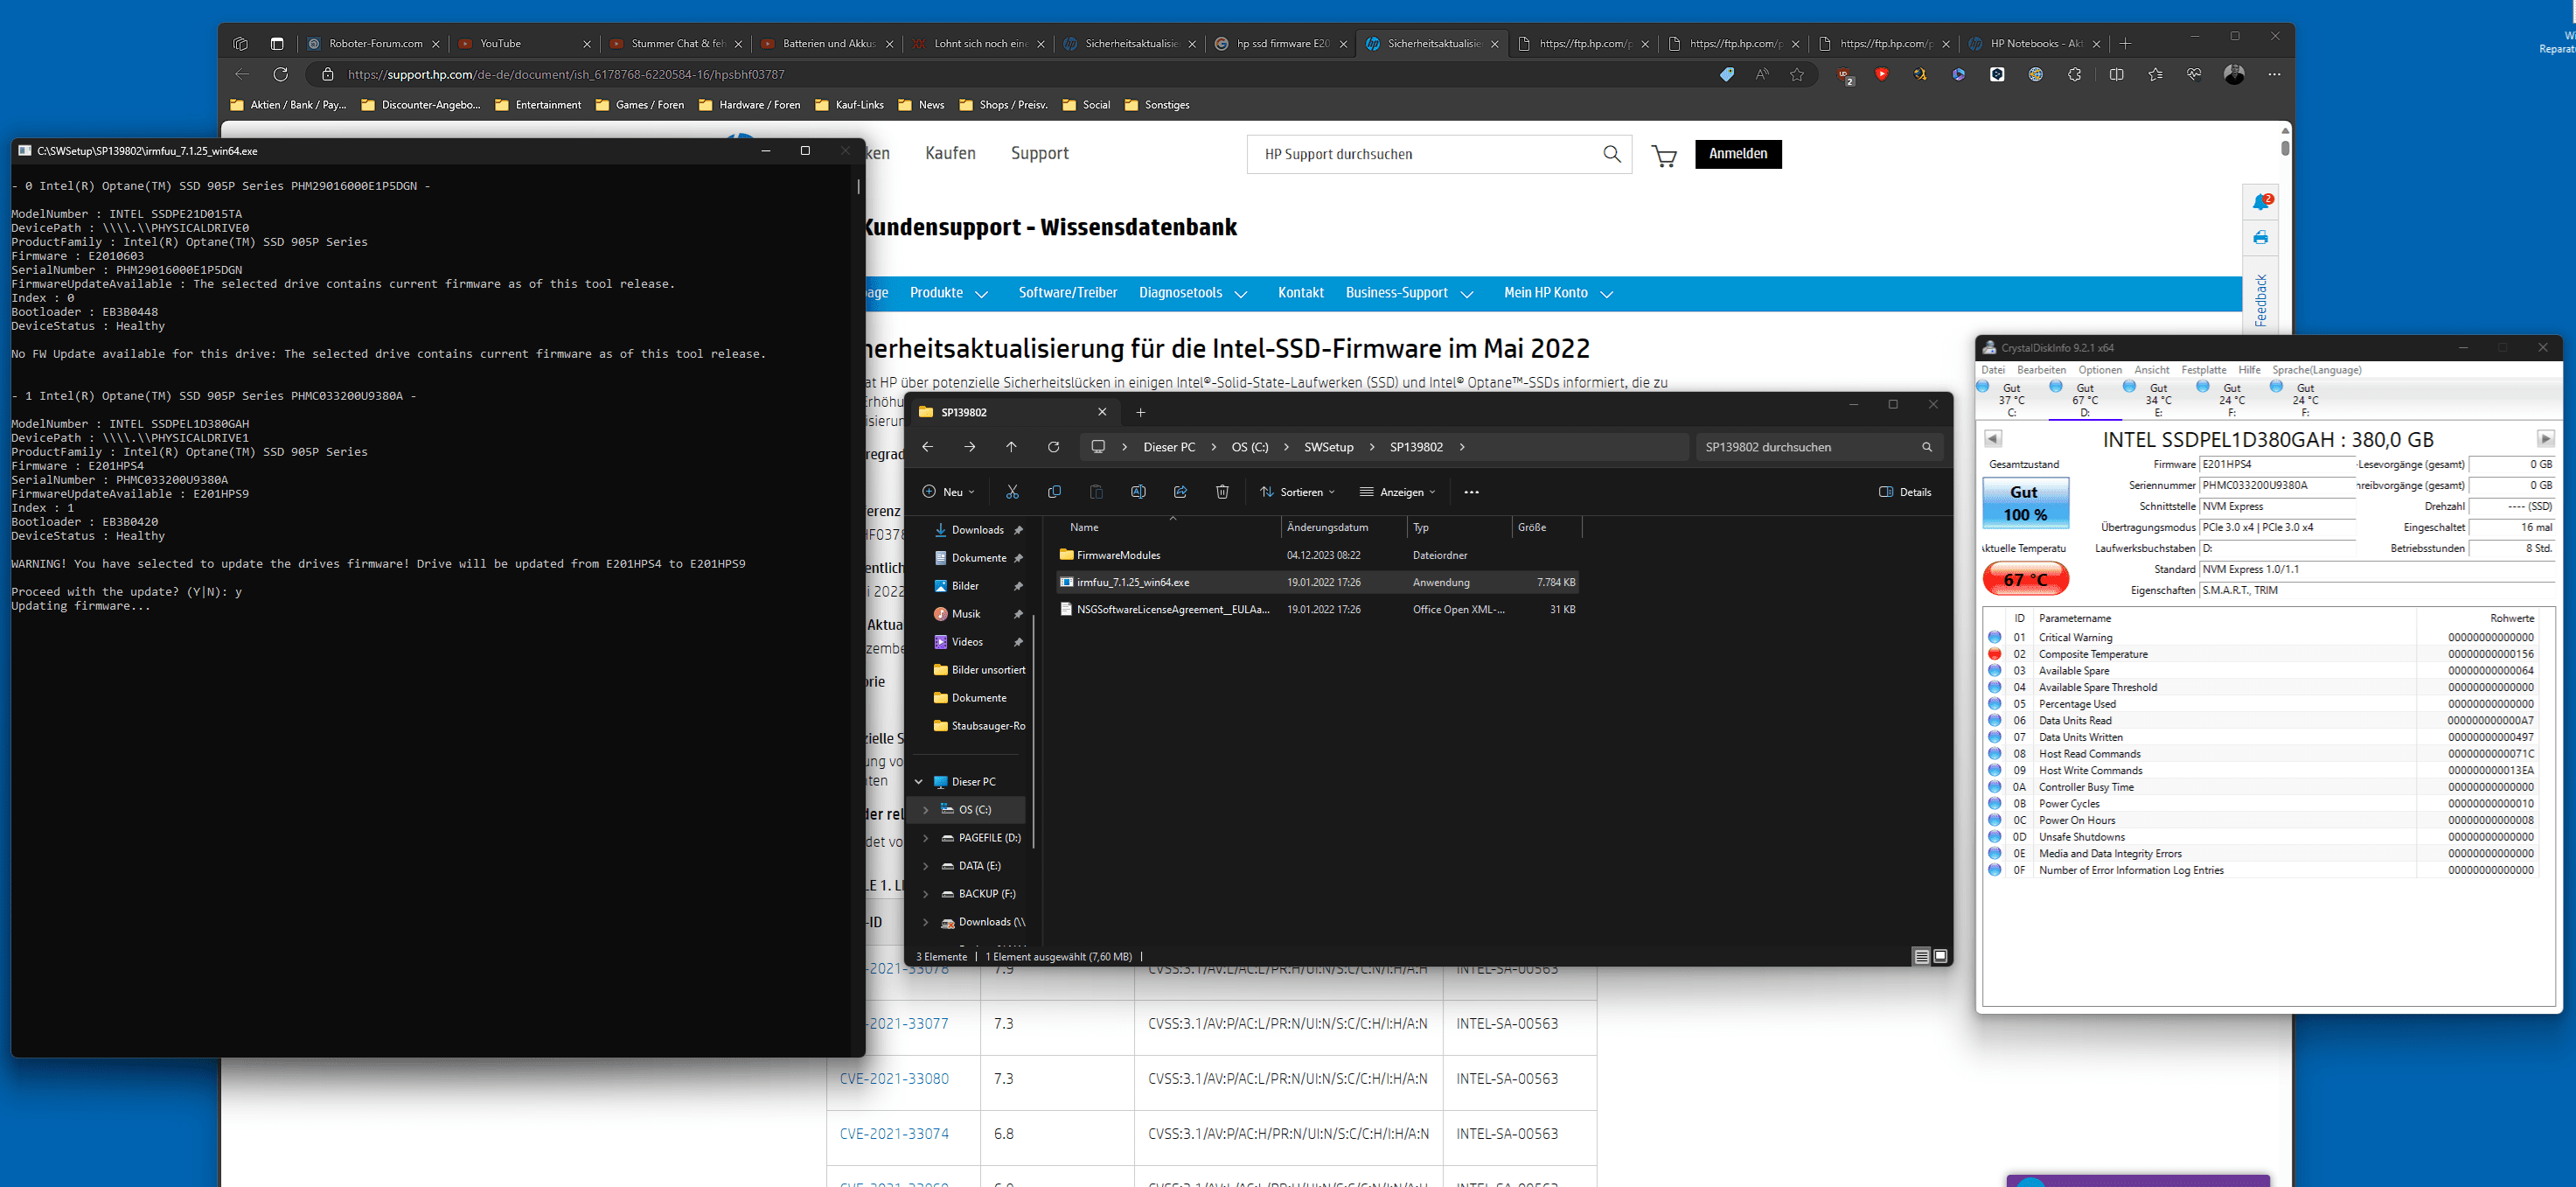Click the magnifier in Explorer search box
2576x1187 pixels.
(x=1927, y=447)
